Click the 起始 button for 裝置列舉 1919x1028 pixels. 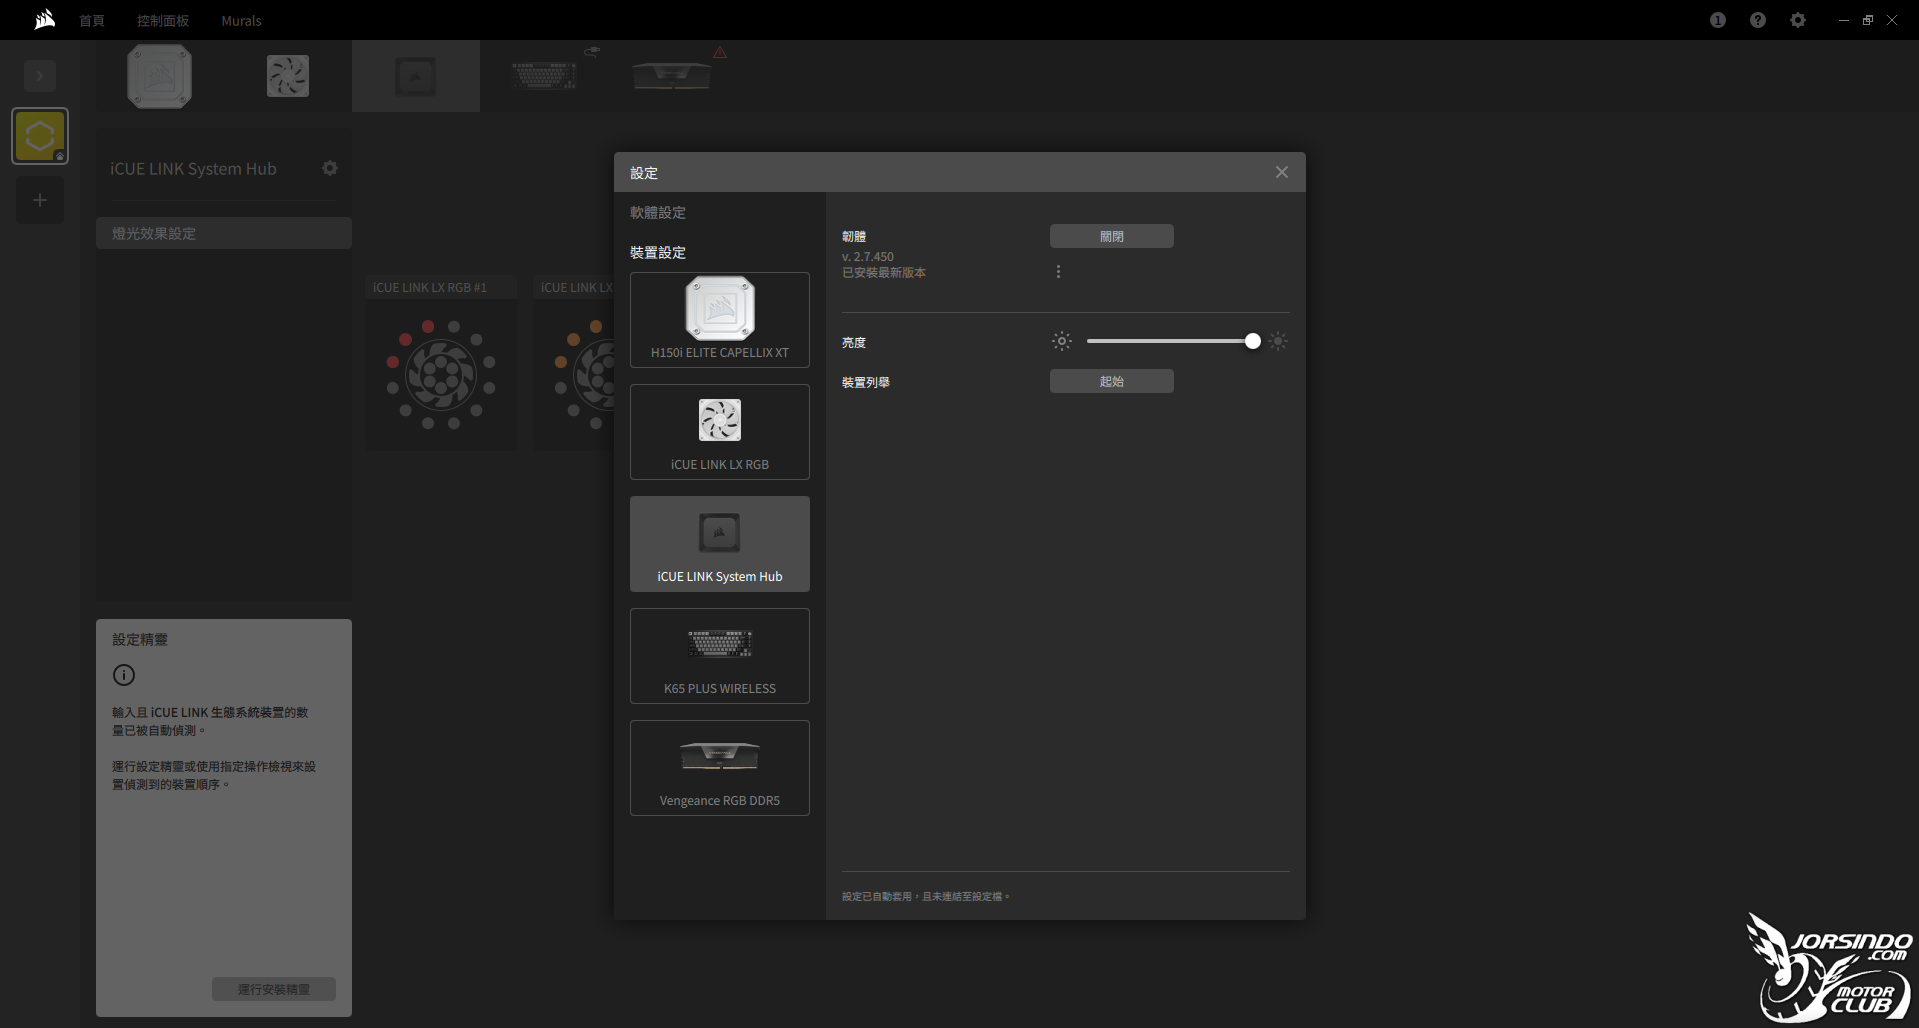click(1112, 381)
